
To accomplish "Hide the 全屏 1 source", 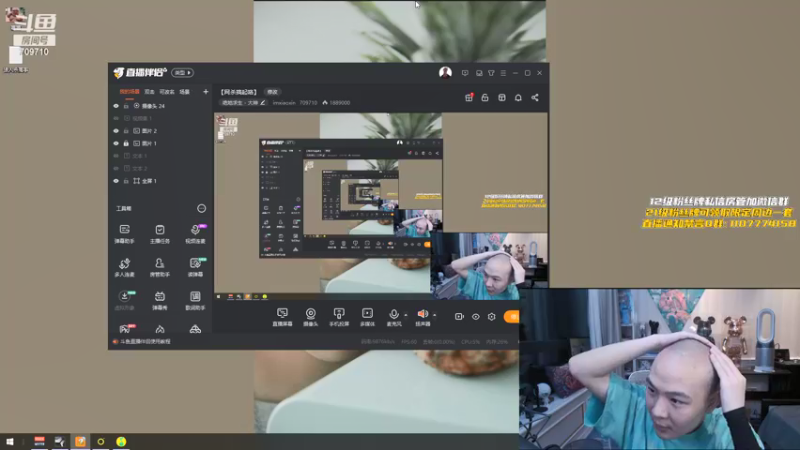I will point(116,181).
